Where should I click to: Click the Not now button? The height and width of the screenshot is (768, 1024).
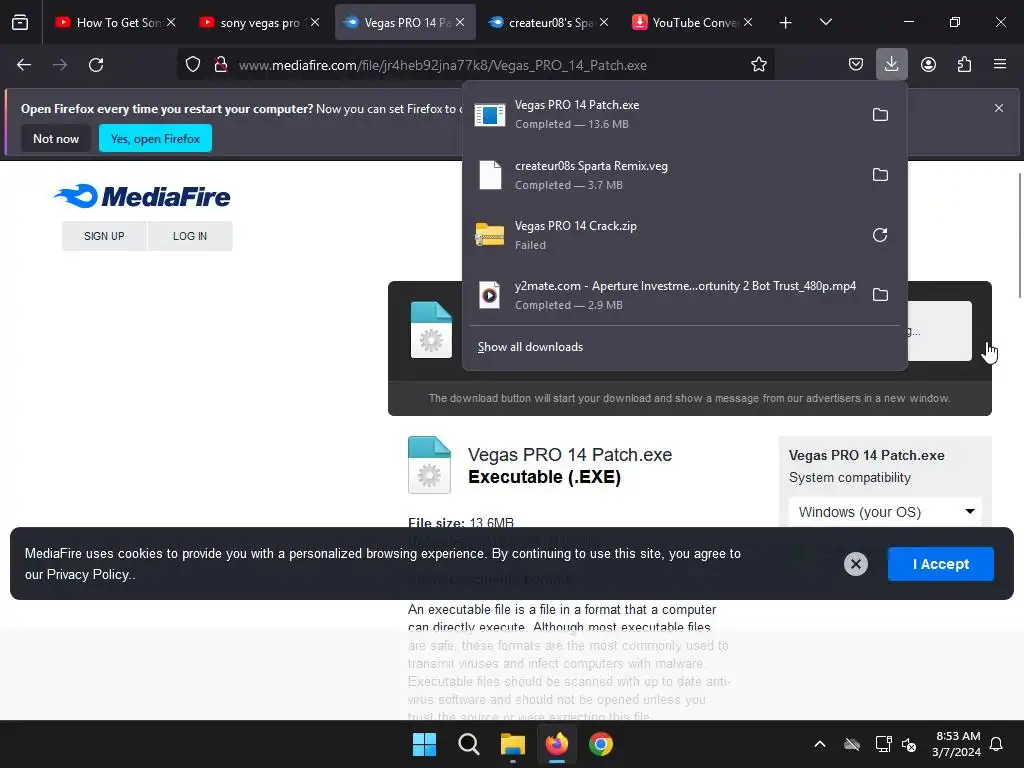pyautogui.click(x=56, y=138)
